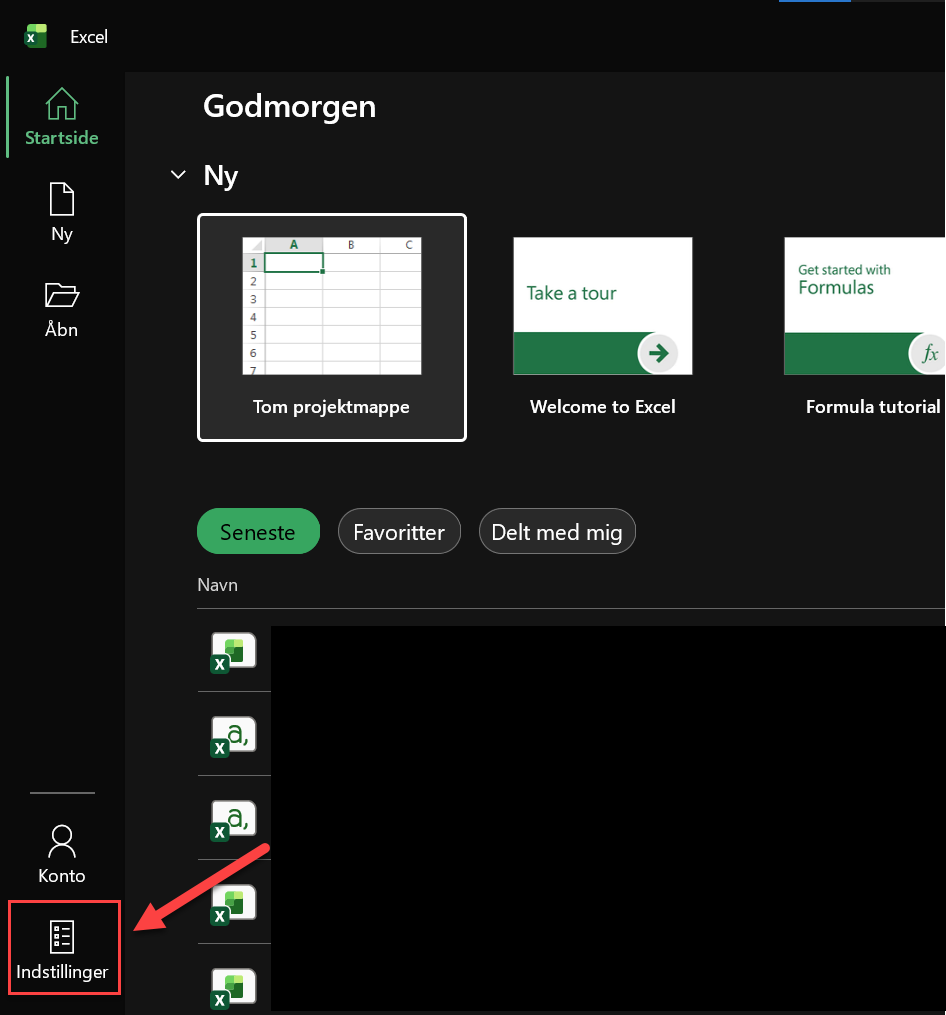This screenshot has width=946, height=1015.
Task: Click the Excel title text
Action: (89, 37)
